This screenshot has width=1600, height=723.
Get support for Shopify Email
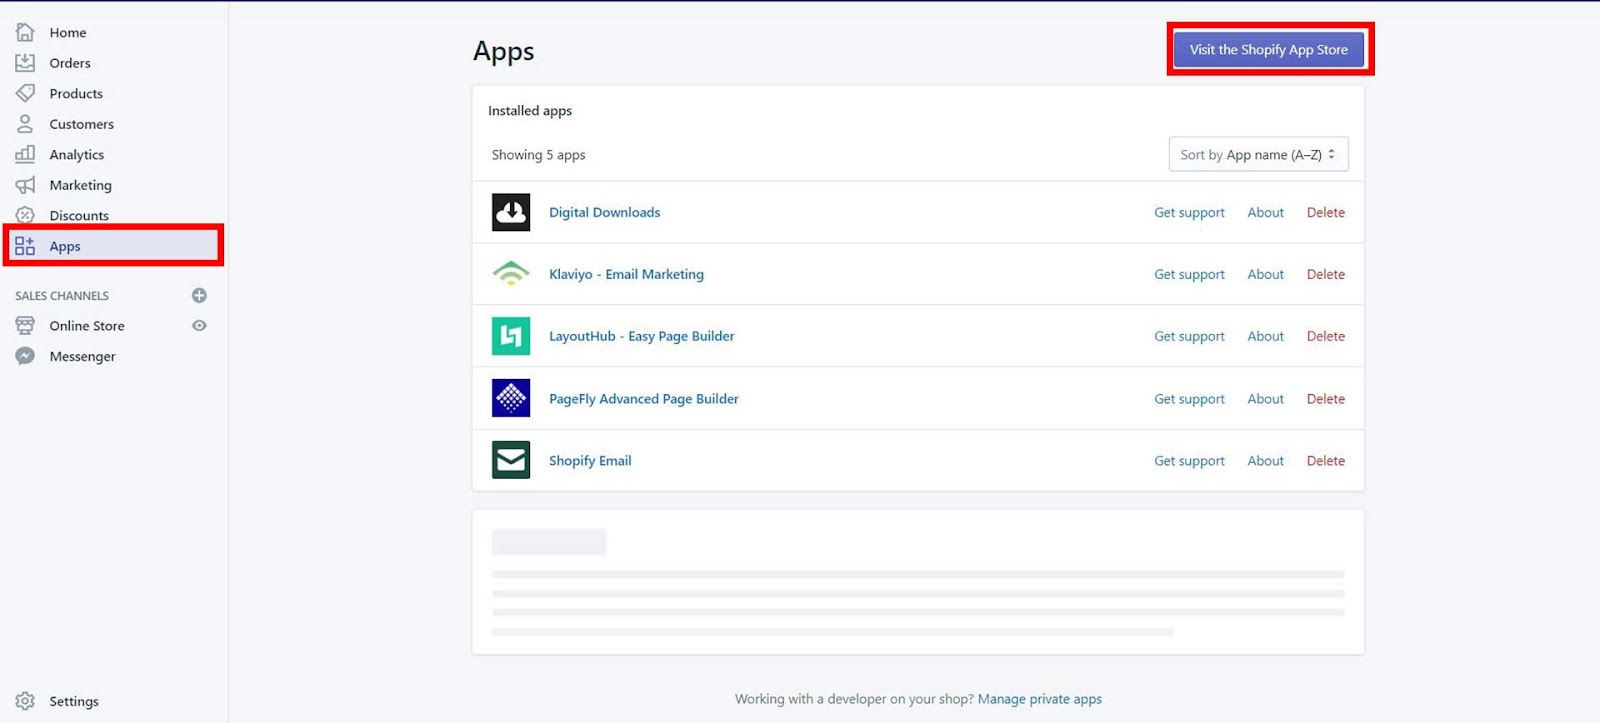click(x=1189, y=460)
